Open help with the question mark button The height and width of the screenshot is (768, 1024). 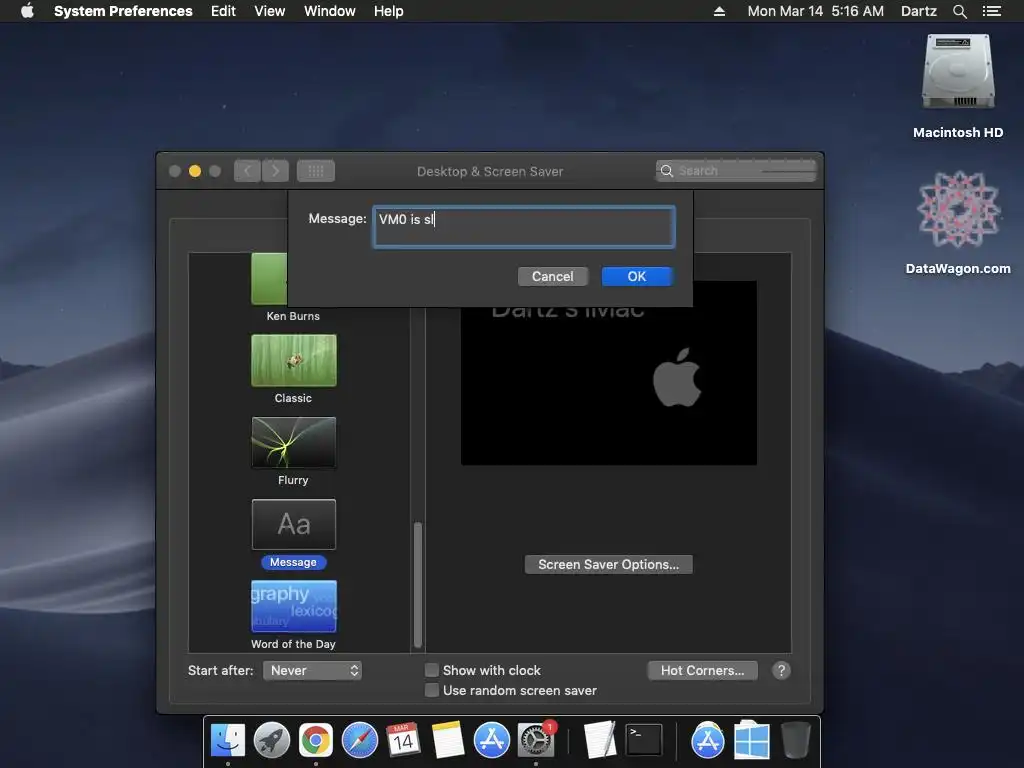pyautogui.click(x=781, y=671)
